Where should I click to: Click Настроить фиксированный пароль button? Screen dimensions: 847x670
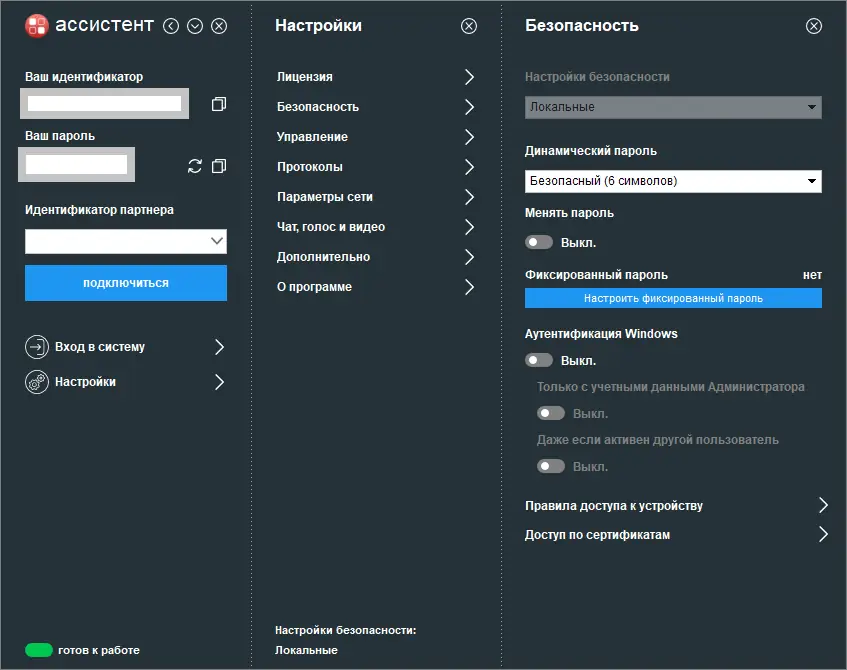click(x=673, y=298)
